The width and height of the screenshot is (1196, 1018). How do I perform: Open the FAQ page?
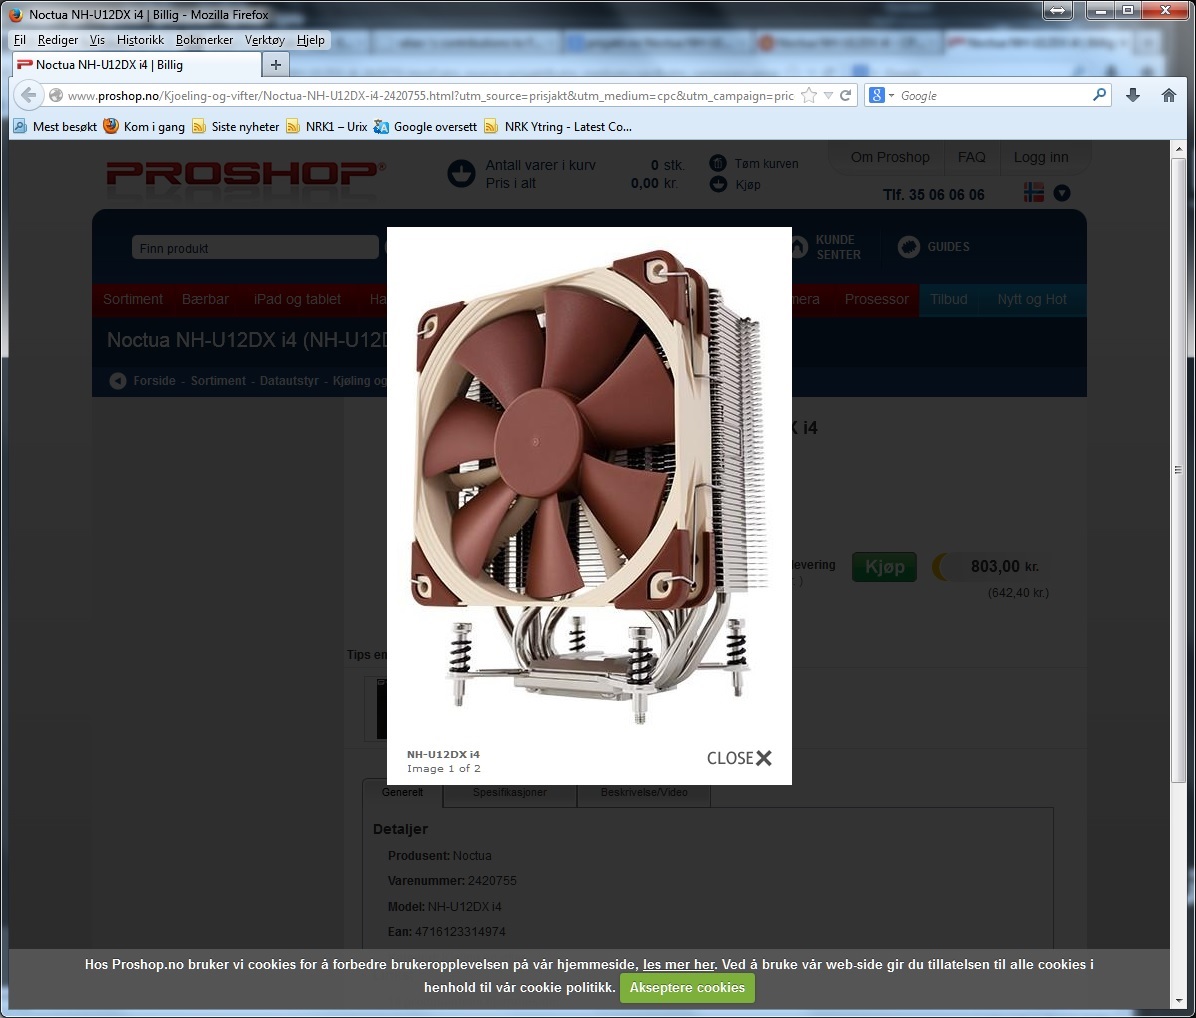(971, 157)
